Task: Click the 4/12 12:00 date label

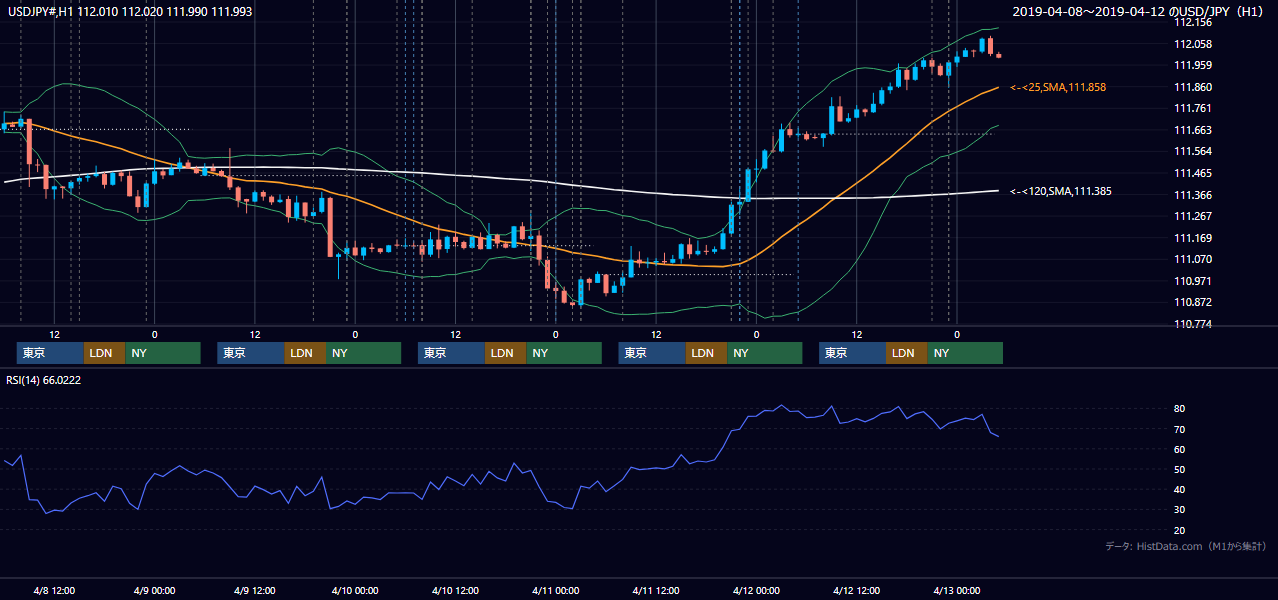Action: [x=856, y=590]
